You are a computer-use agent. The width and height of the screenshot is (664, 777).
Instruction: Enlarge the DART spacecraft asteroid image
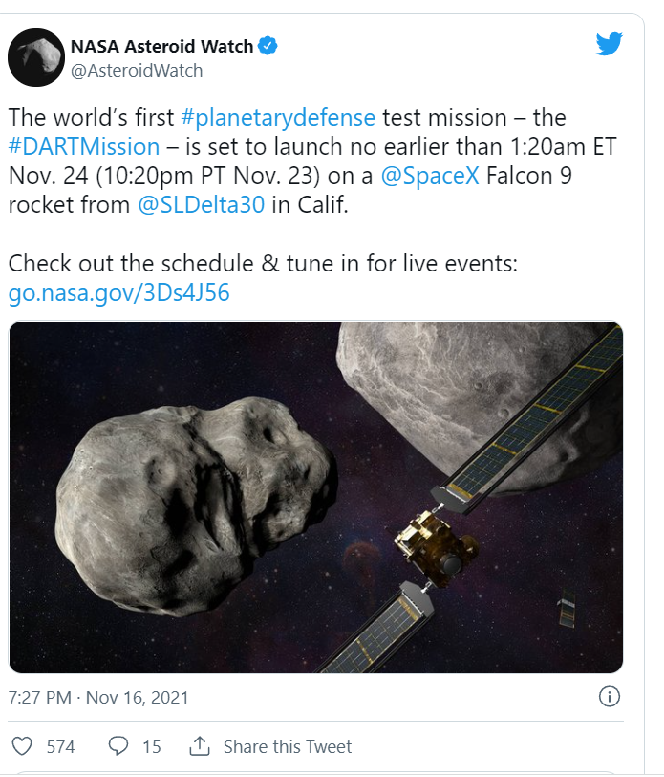tap(316, 497)
